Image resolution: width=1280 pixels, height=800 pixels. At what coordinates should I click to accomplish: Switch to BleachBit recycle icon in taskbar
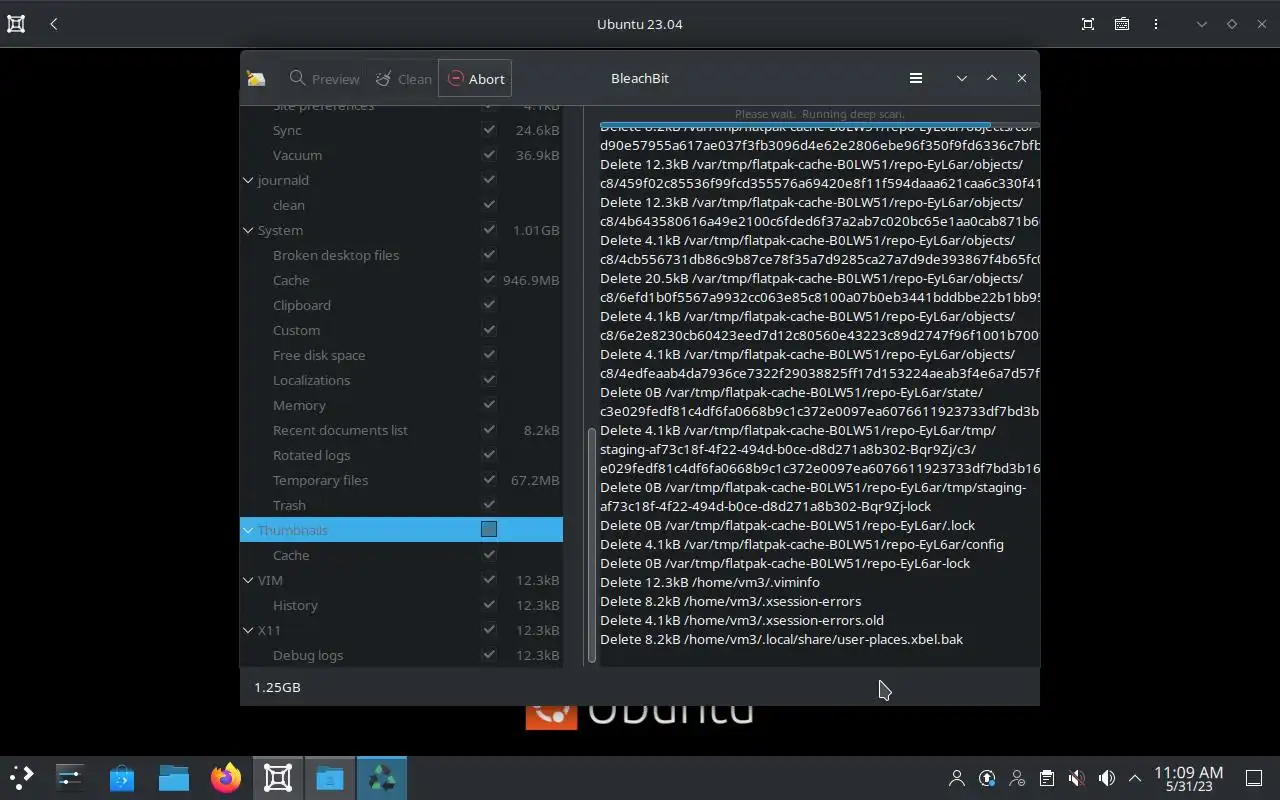[x=382, y=778]
